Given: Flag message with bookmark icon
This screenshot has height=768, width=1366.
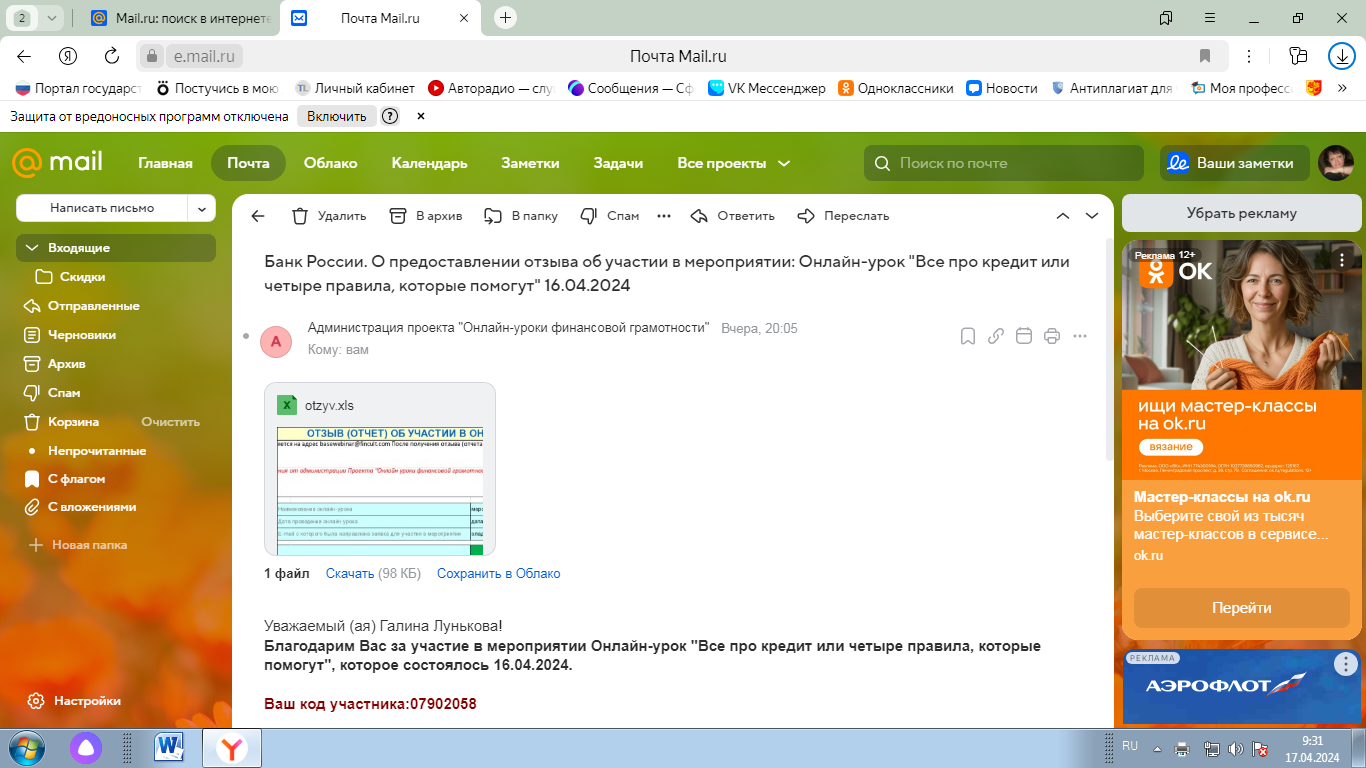Looking at the screenshot, I should pyautogui.click(x=968, y=336).
